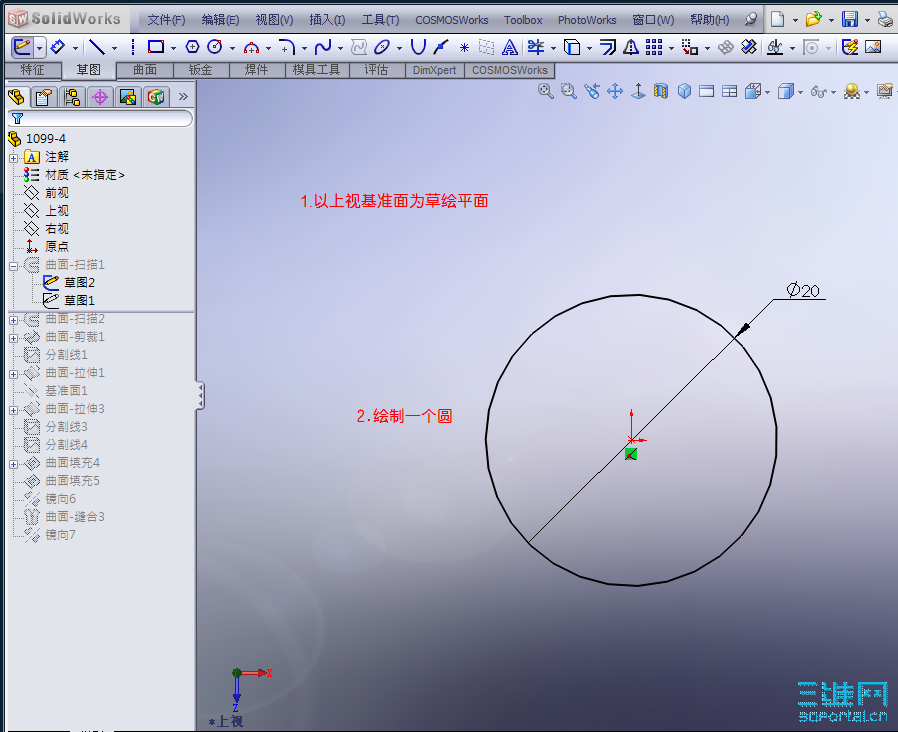Select the Line sketch tool
Image resolution: width=898 pixels, height=732 pixels.
[x=97, y=47]
